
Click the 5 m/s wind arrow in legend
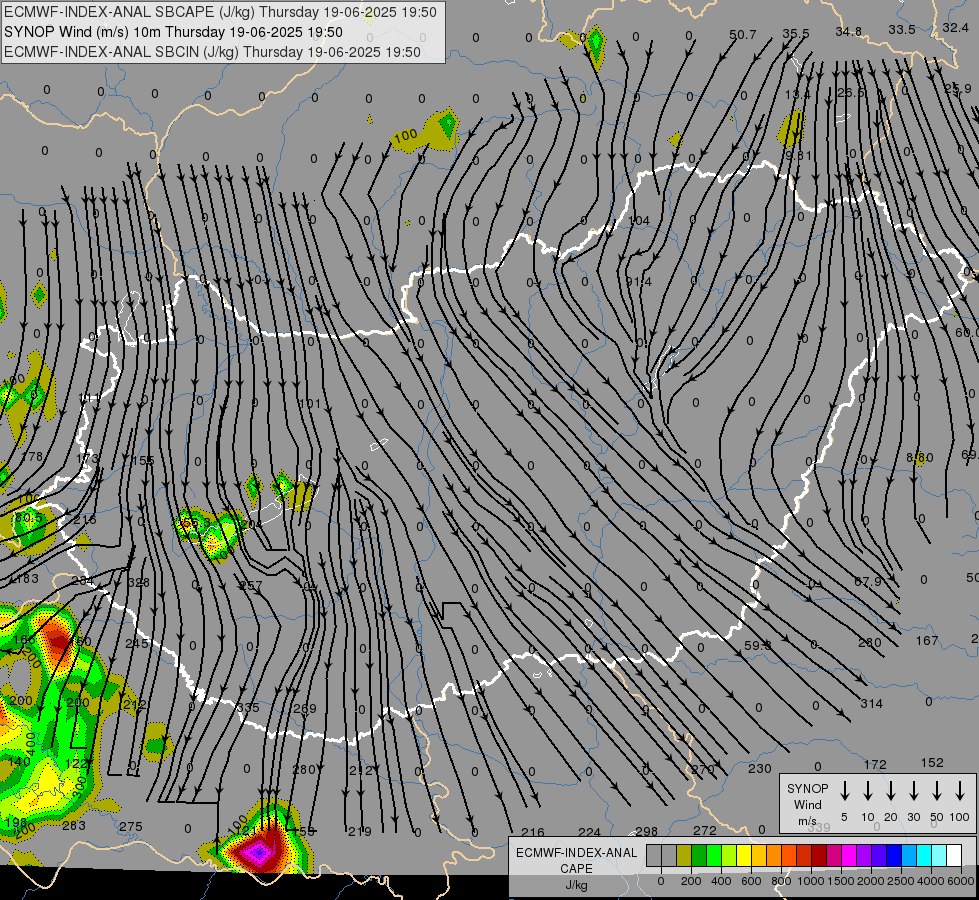[844, 790]
